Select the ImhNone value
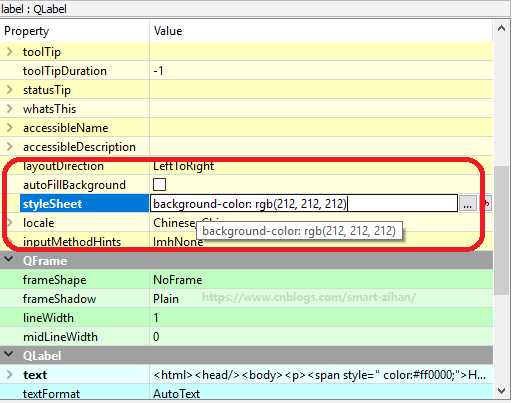 tap(178, 242)
